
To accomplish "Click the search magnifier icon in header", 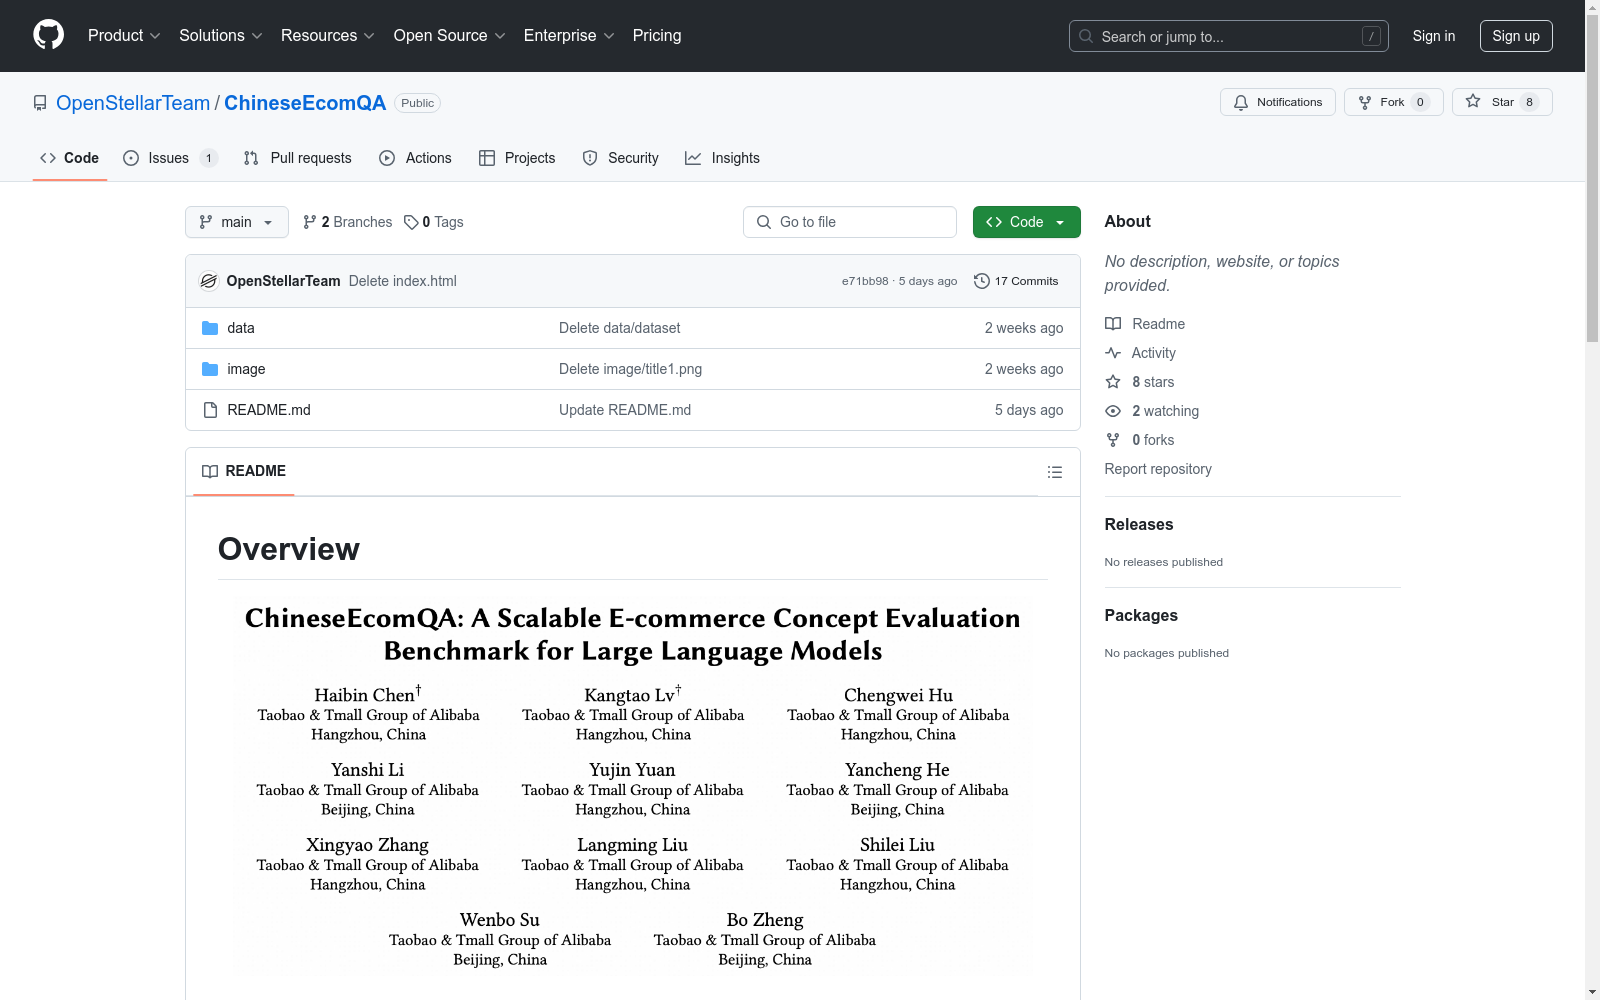I will (1086, 36).
